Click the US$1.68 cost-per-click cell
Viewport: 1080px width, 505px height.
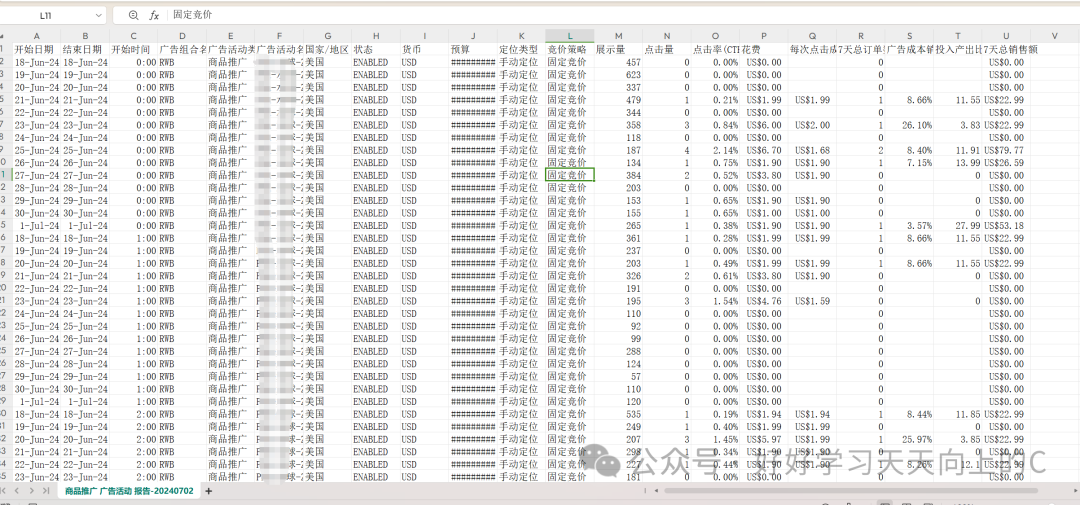click(x=812, y=150)
